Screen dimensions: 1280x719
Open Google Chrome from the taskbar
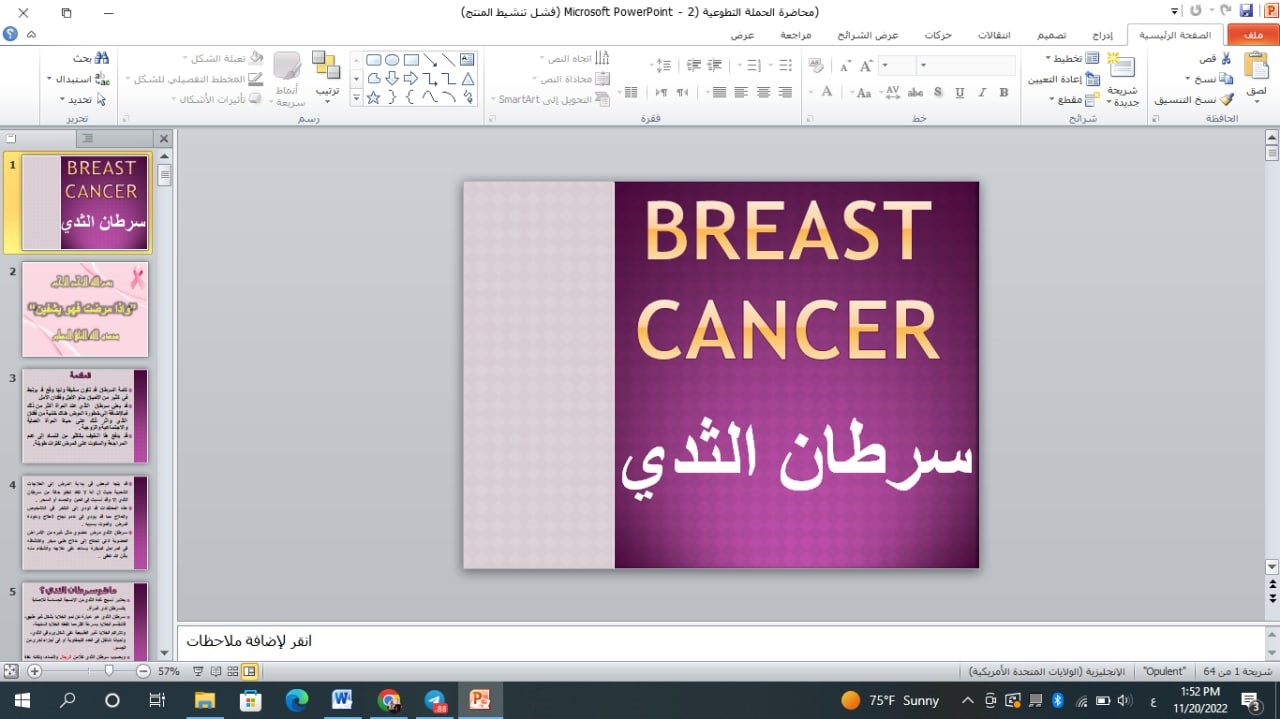click(x=389, y=700)
